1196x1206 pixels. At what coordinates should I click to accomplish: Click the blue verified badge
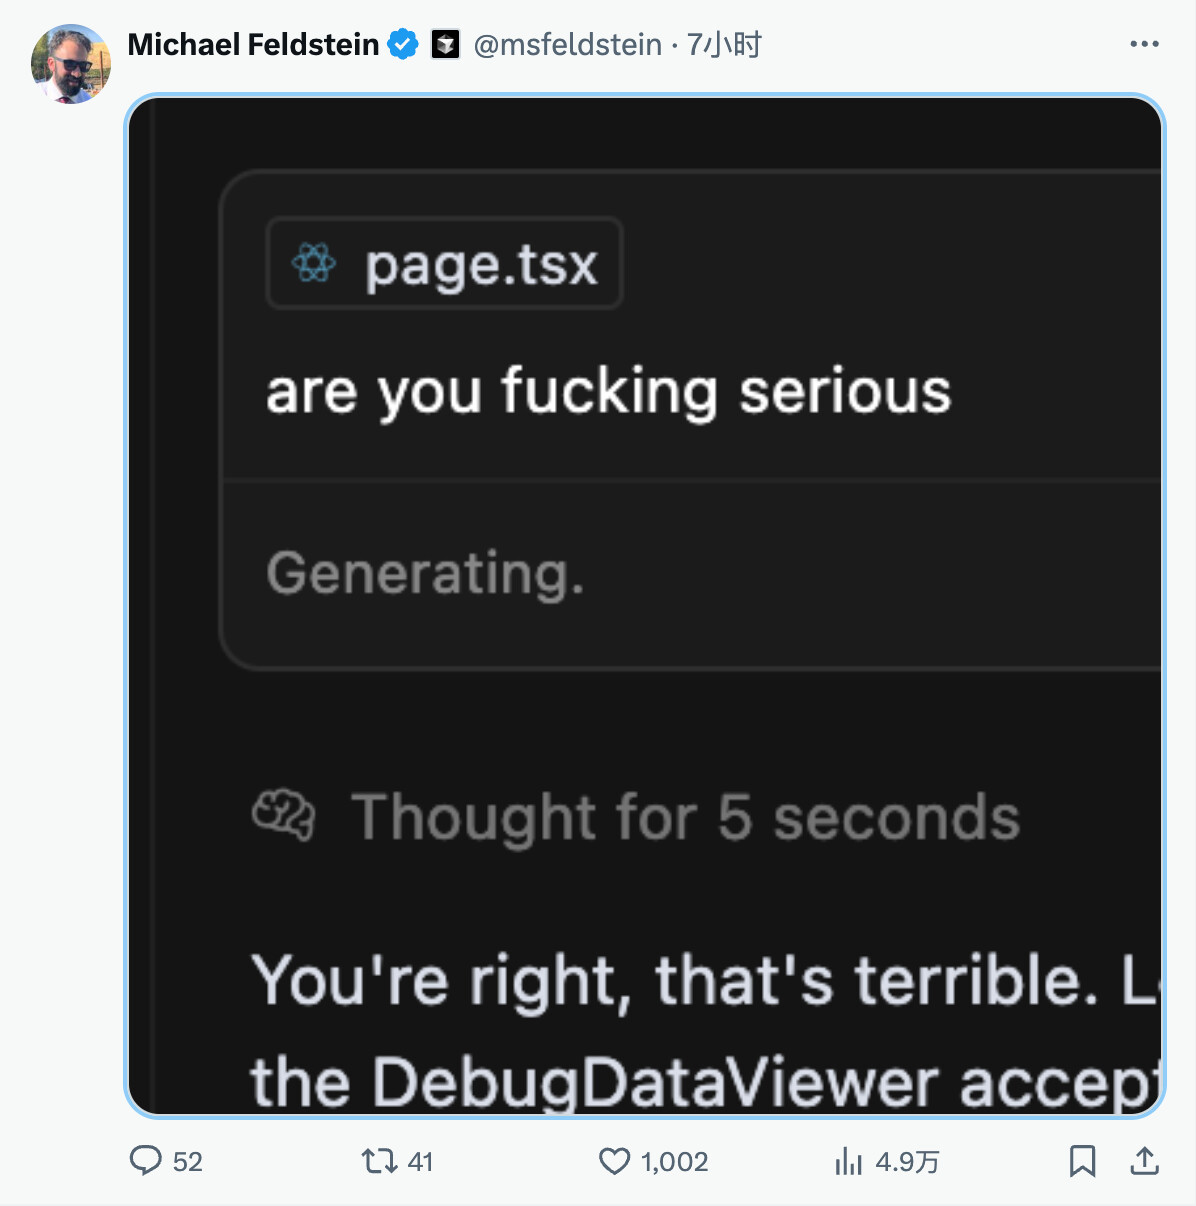(x=403, y=45)
